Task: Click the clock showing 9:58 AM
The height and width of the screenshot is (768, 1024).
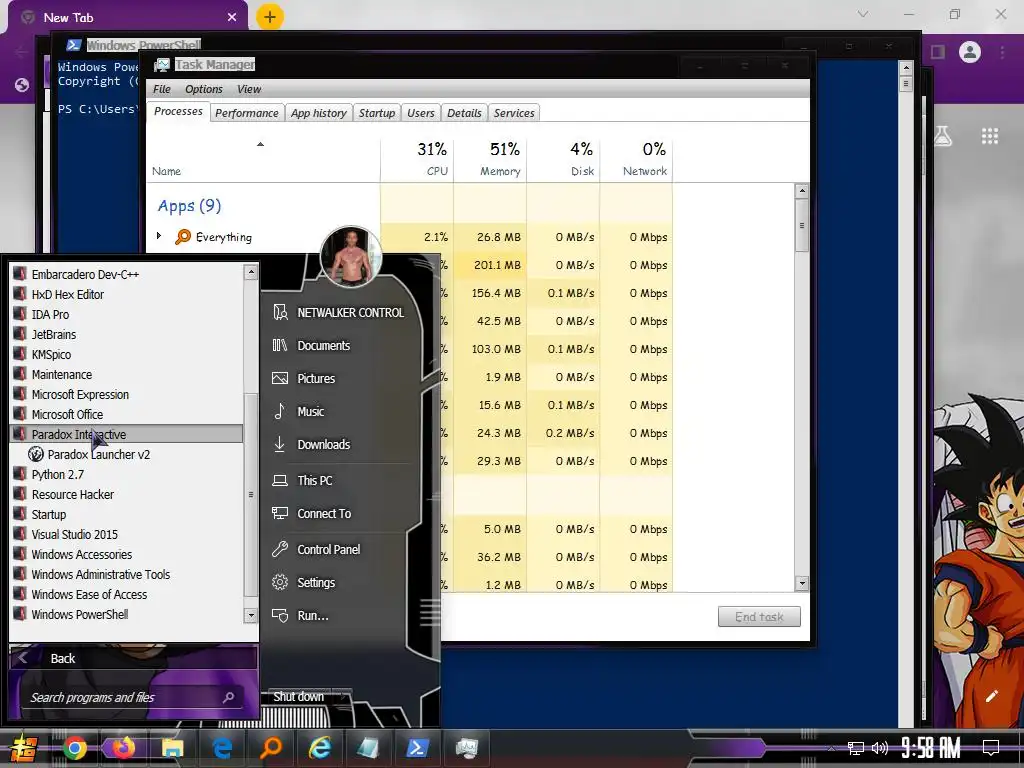Action: tap(931, 748)
